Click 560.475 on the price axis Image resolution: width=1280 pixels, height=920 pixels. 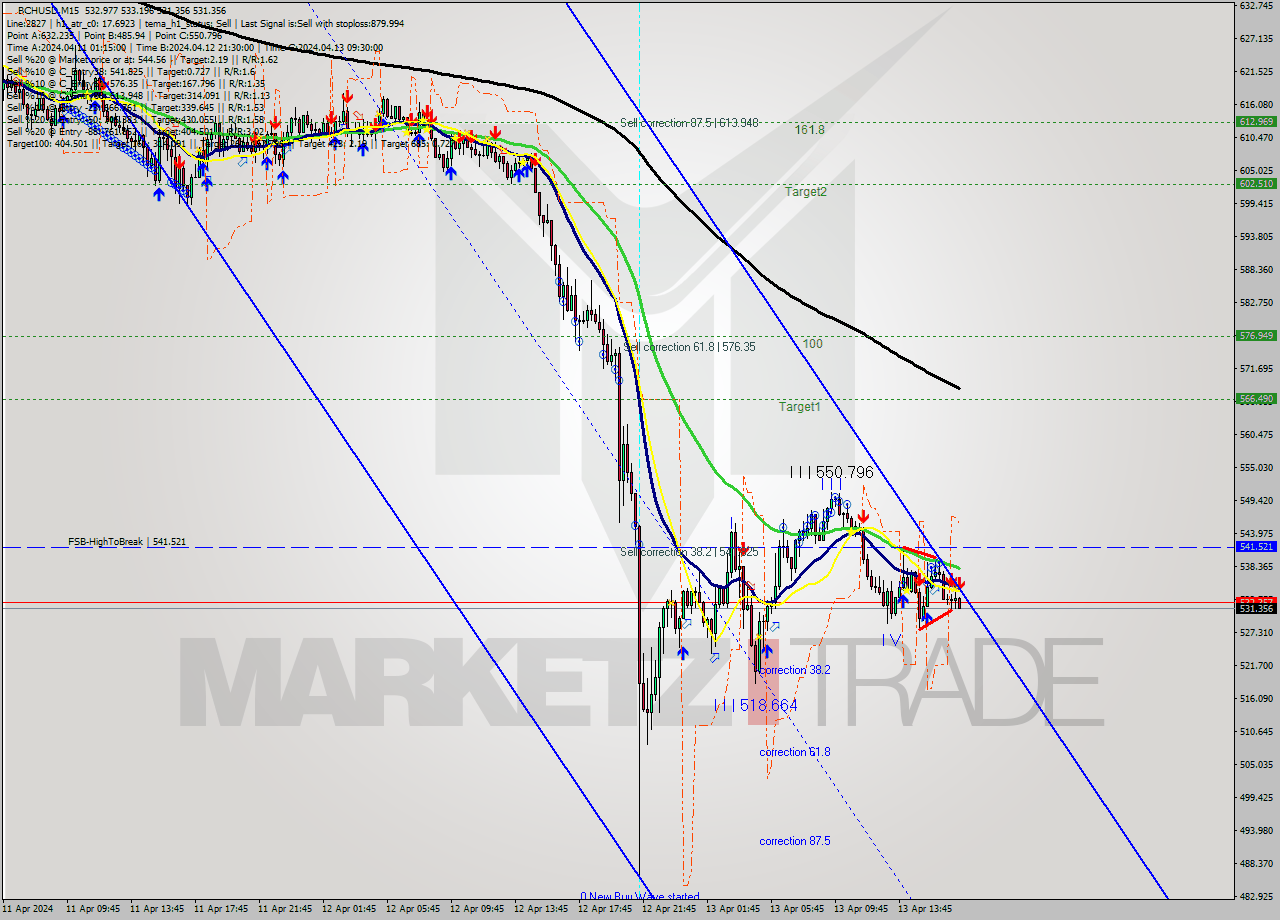[x=1256, y=435]
